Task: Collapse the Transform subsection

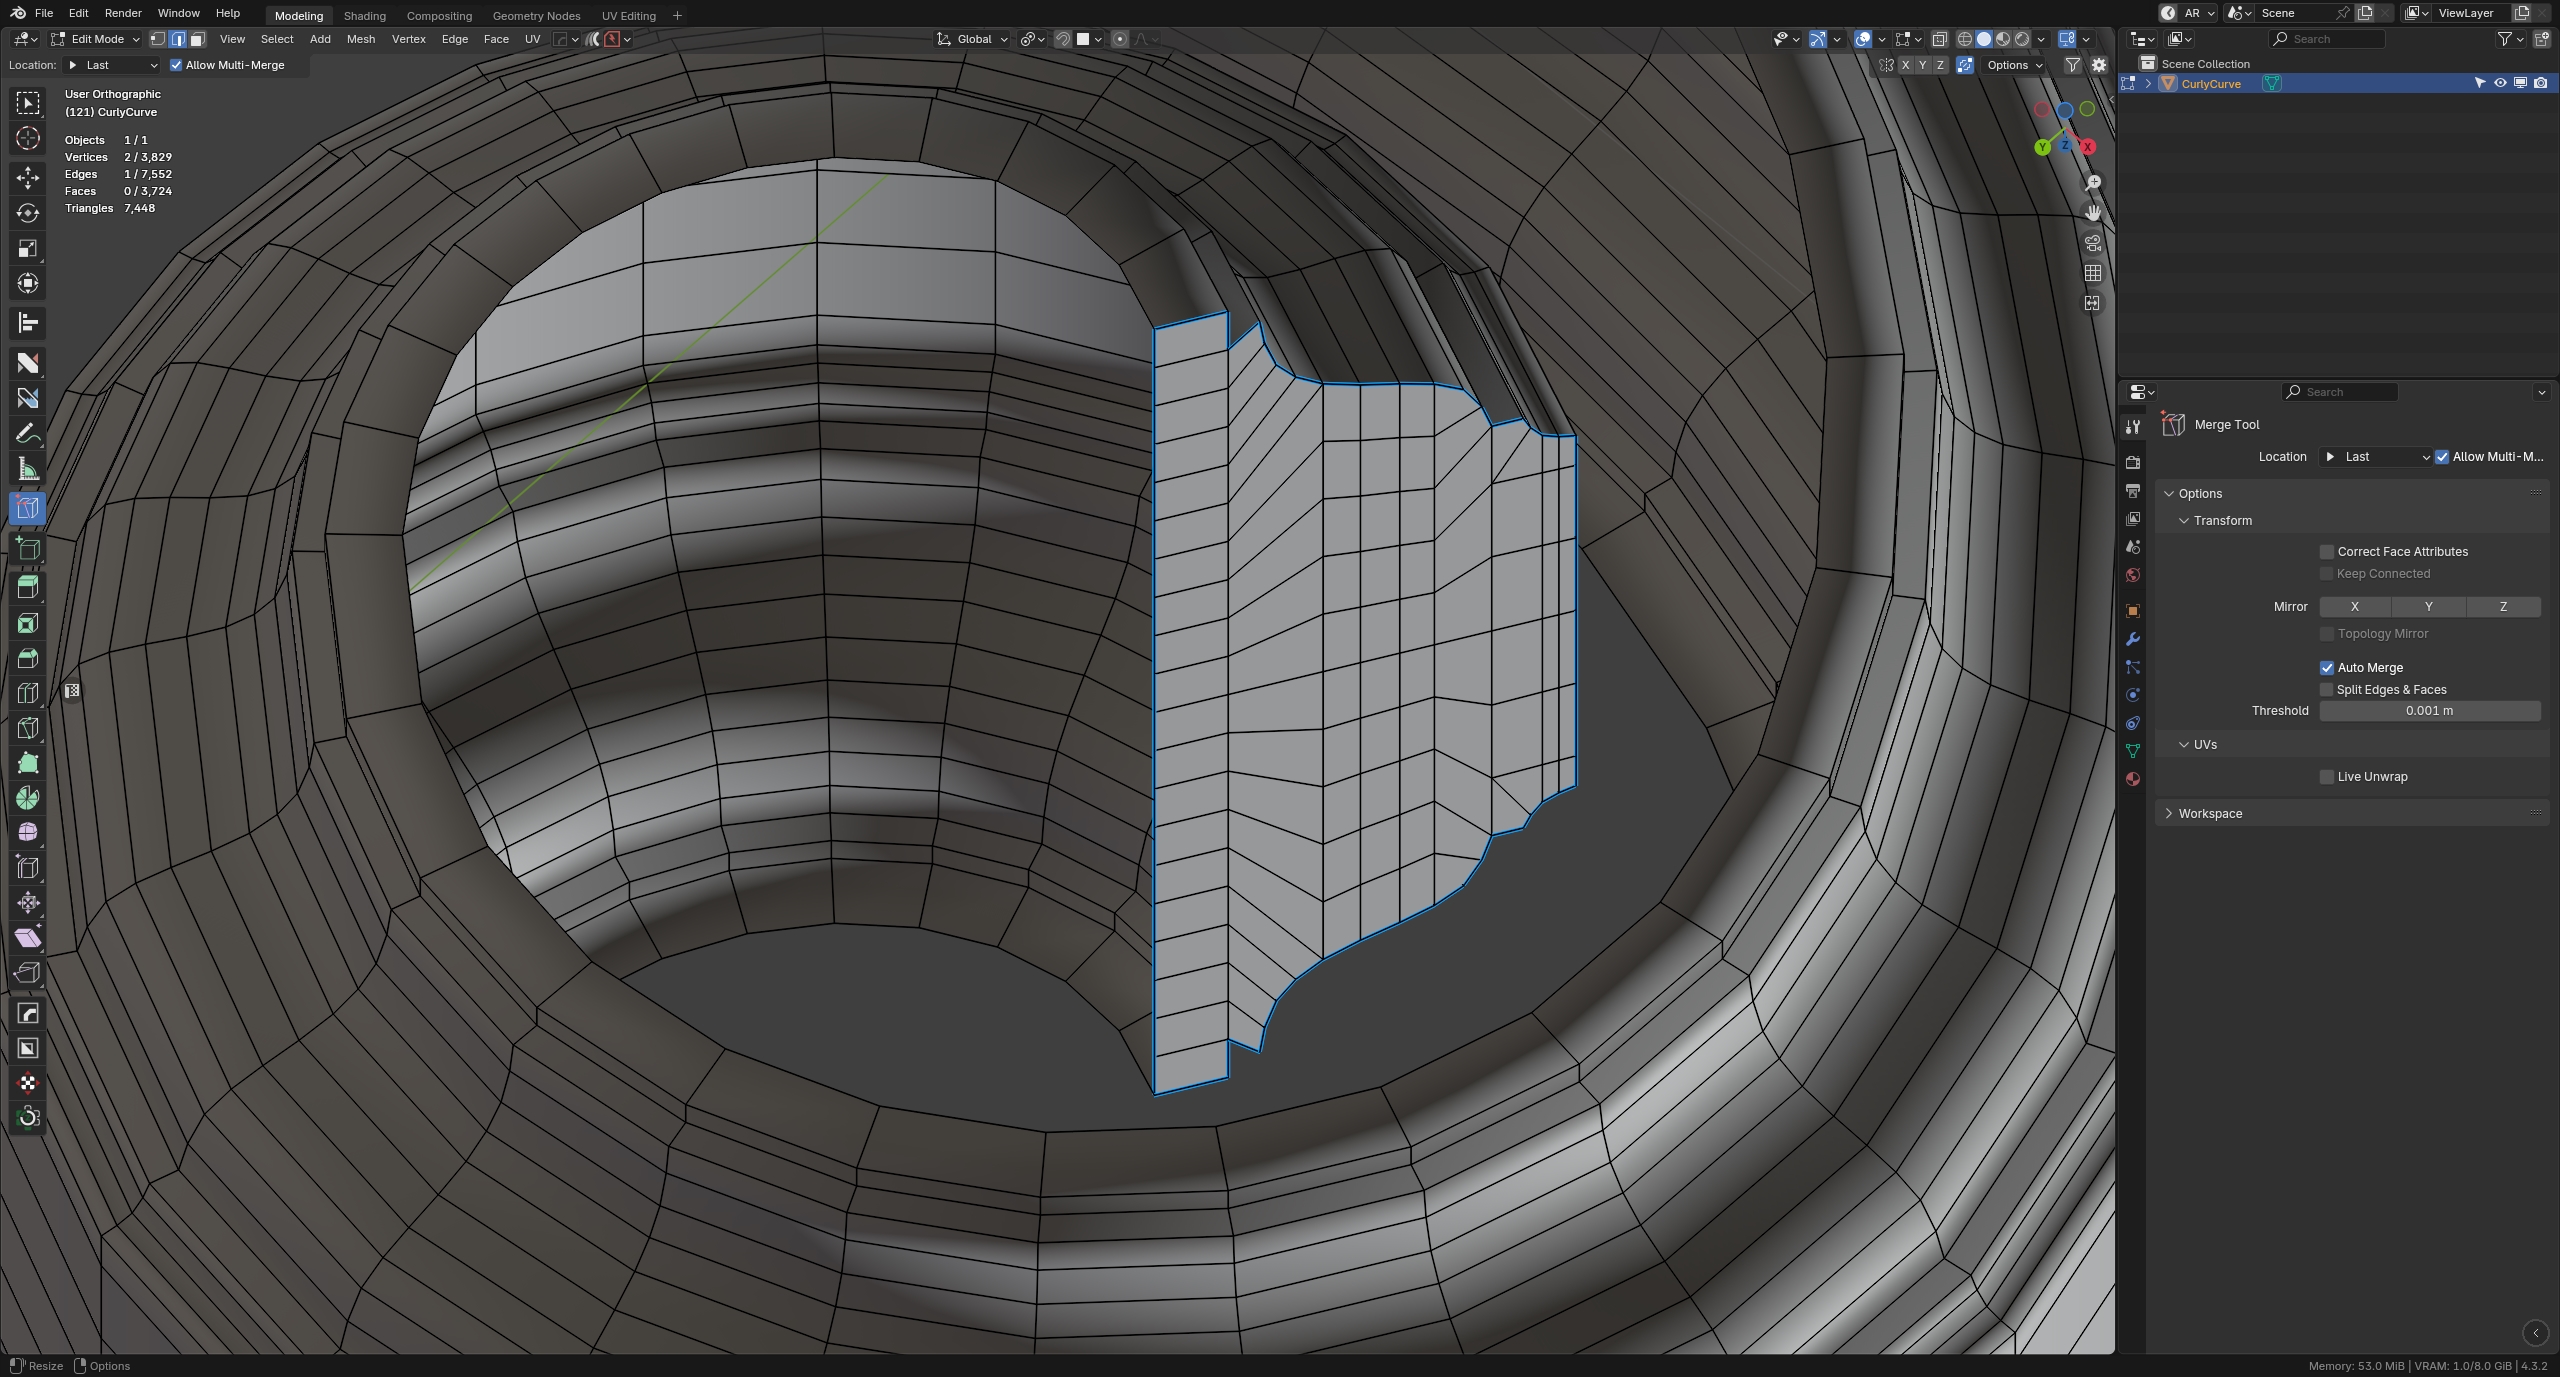Action: [x=2184, y=521]
